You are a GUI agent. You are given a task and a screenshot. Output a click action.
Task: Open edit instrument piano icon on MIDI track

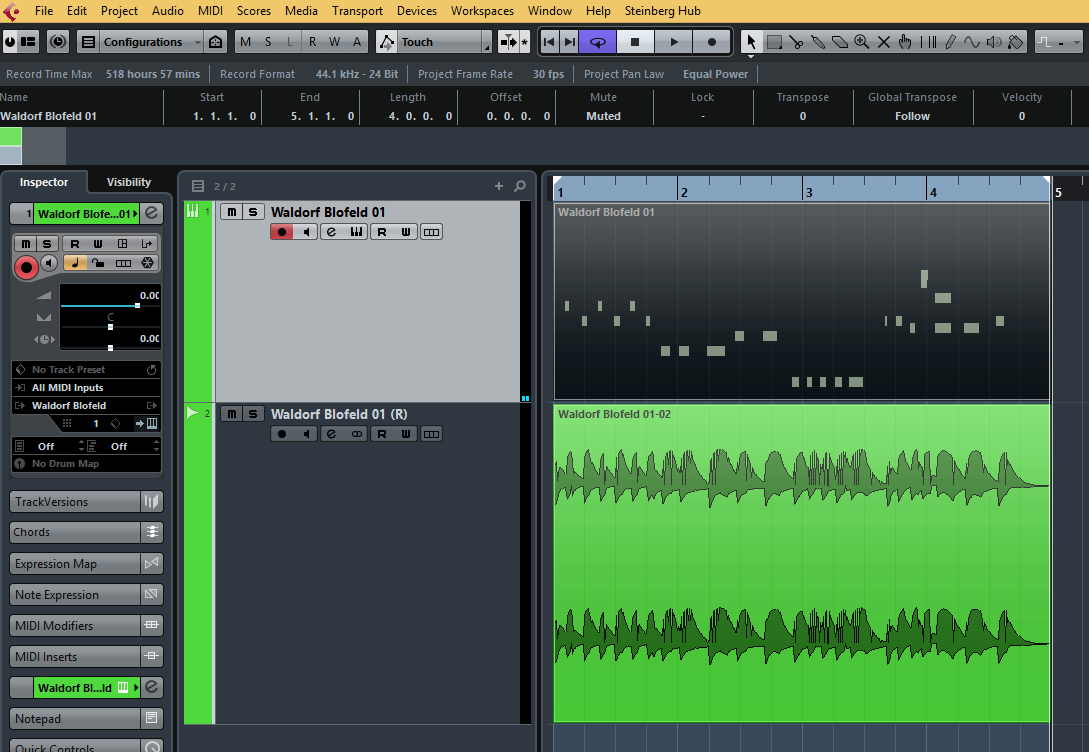[356, 232]
